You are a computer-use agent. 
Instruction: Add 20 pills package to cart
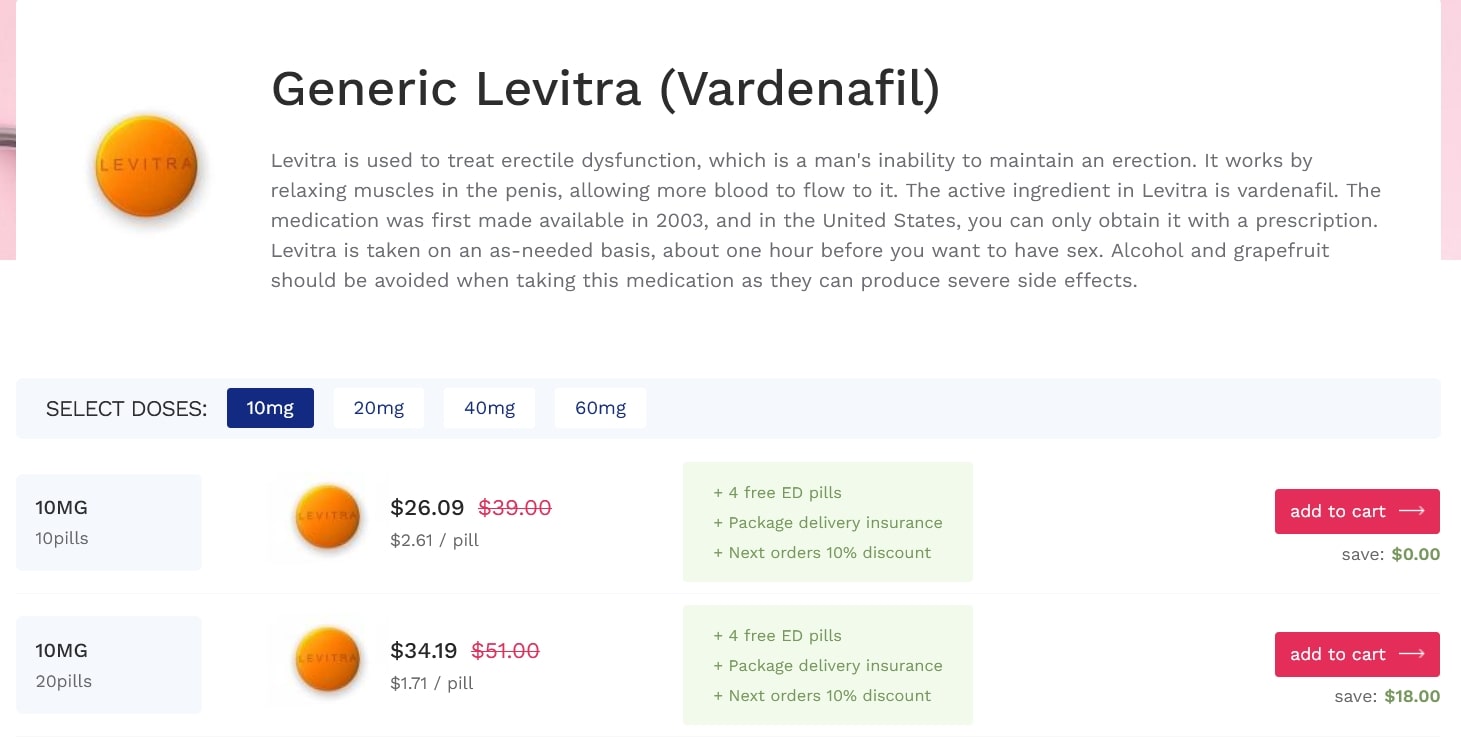tap(1357, 654)
